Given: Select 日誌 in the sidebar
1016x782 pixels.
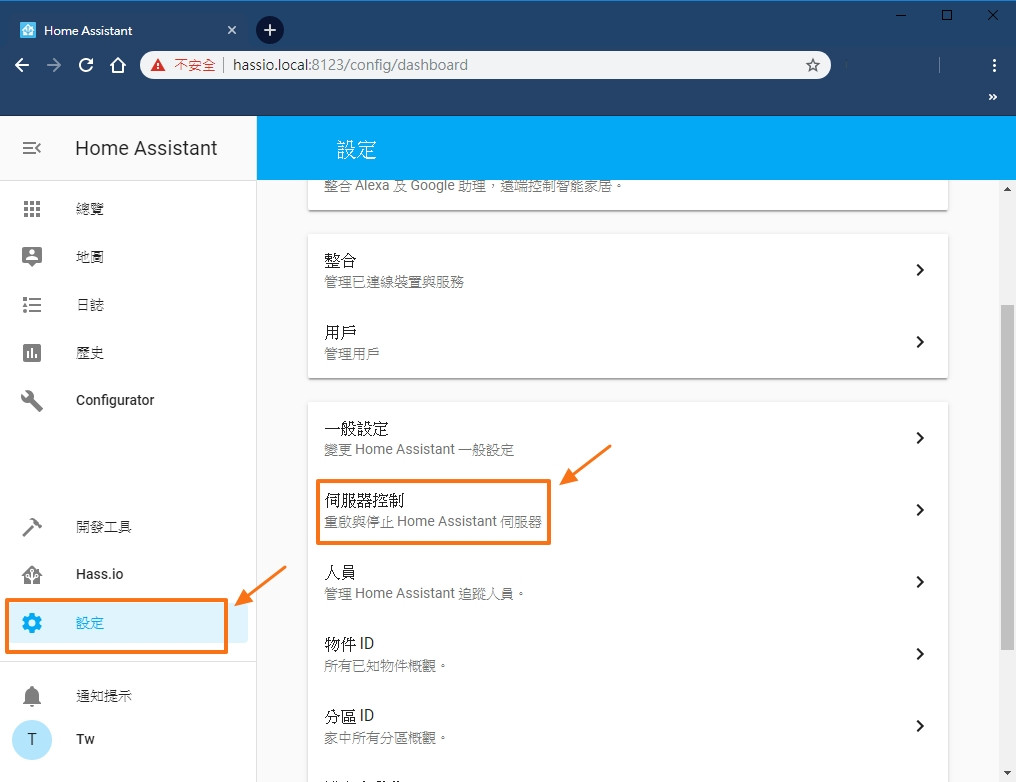Looking at the screenshot, I should coord(89,305).
